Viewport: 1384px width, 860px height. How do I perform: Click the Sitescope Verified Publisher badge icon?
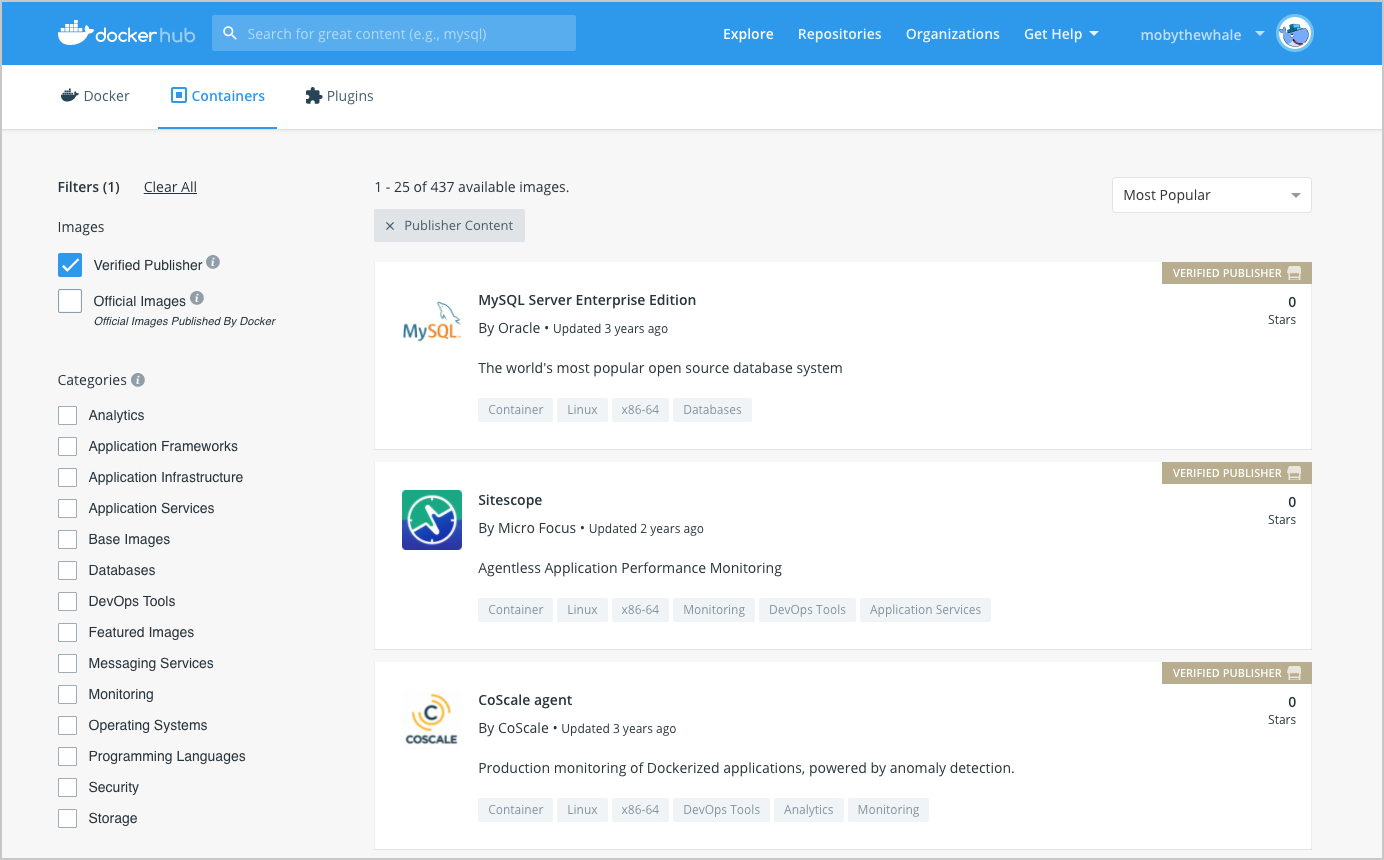[1294, 473]
